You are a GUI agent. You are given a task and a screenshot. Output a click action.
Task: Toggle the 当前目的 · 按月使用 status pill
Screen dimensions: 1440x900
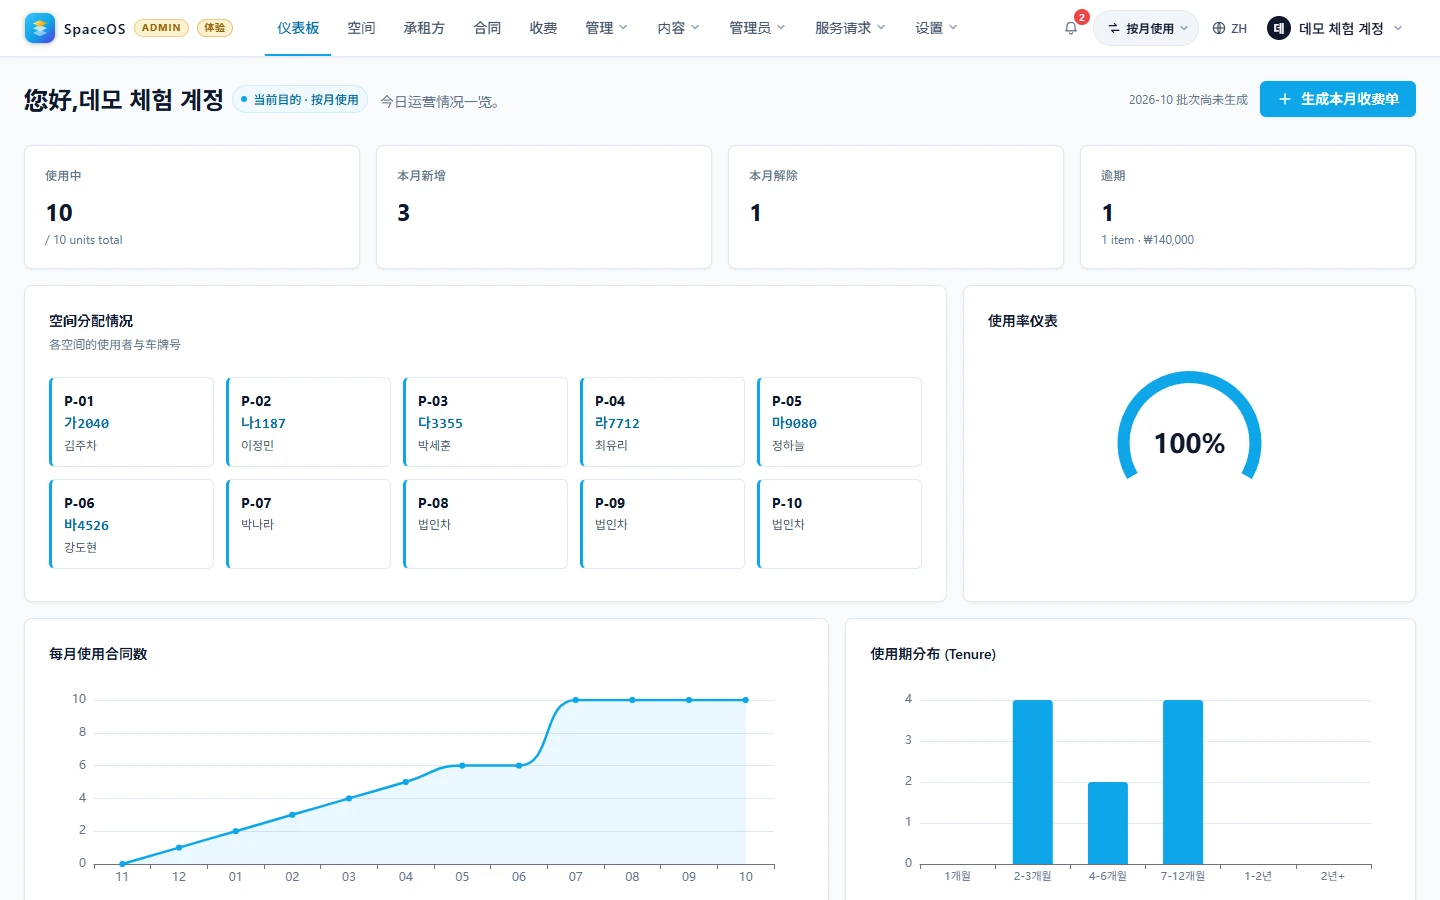tap(300, 100)
